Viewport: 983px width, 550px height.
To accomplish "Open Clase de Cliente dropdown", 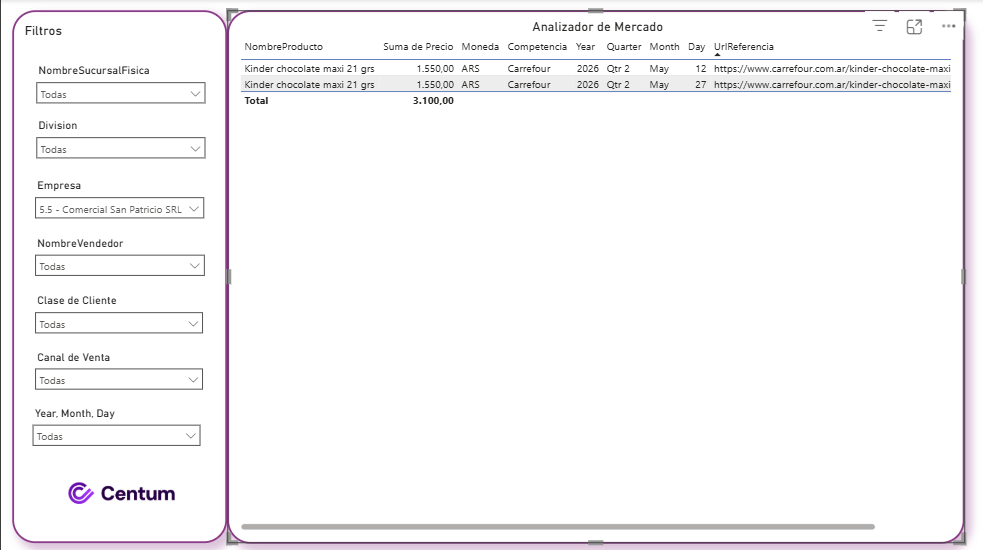I will coord(118,324).
